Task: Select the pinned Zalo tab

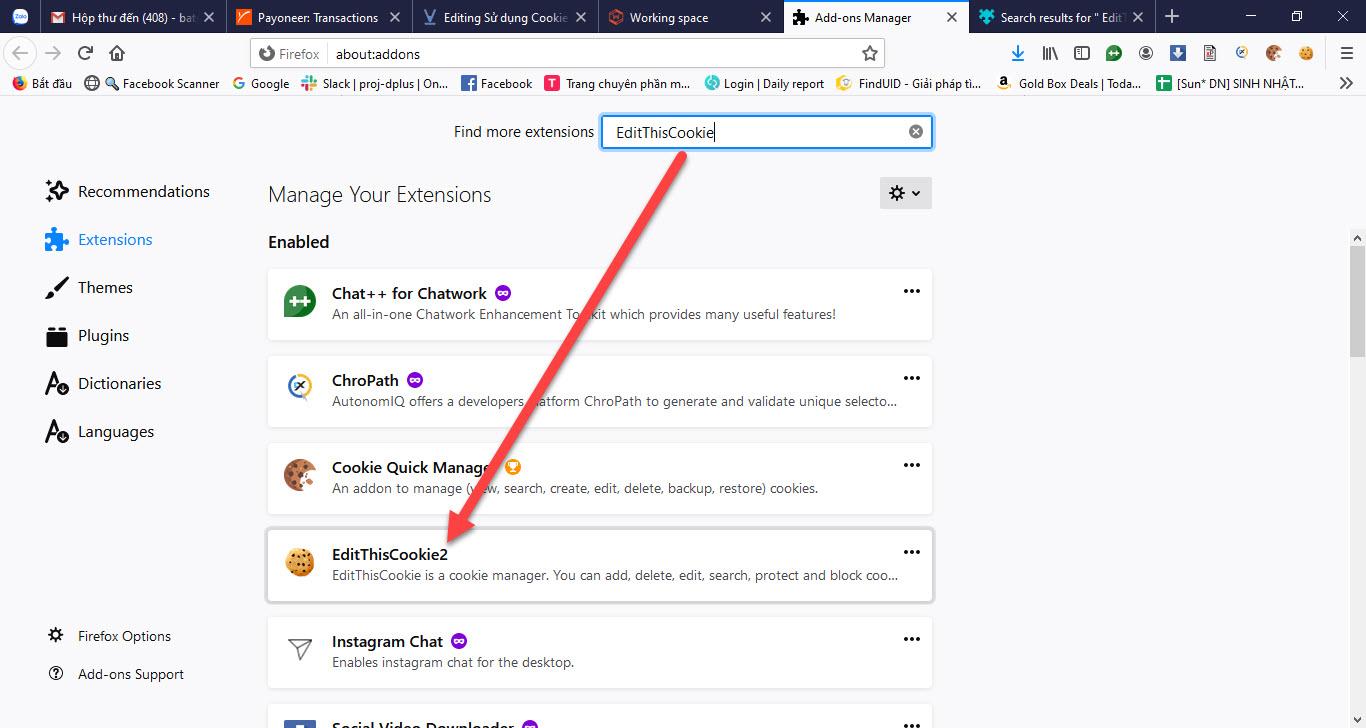Action: pyautogui.click(x=20, y=16)
